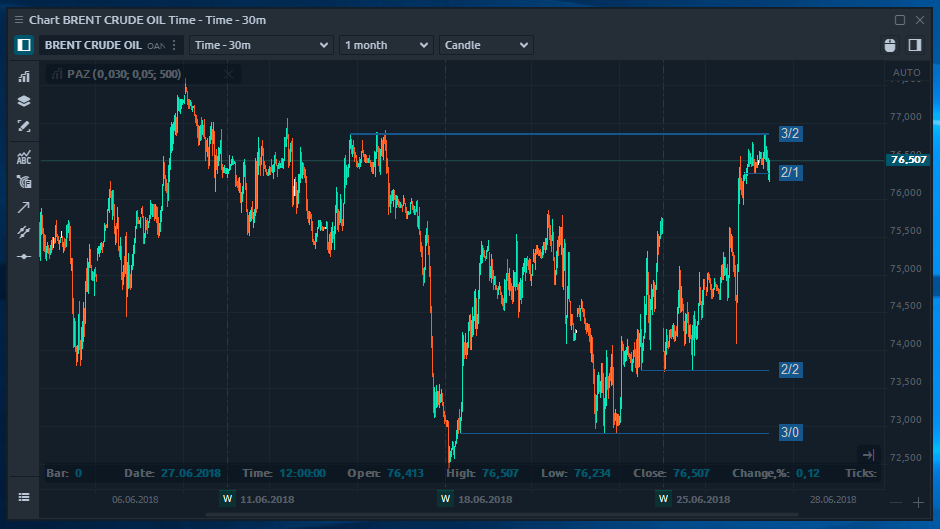Zoom in with the plus icon
940x529 pixels.
pos(918,503)
